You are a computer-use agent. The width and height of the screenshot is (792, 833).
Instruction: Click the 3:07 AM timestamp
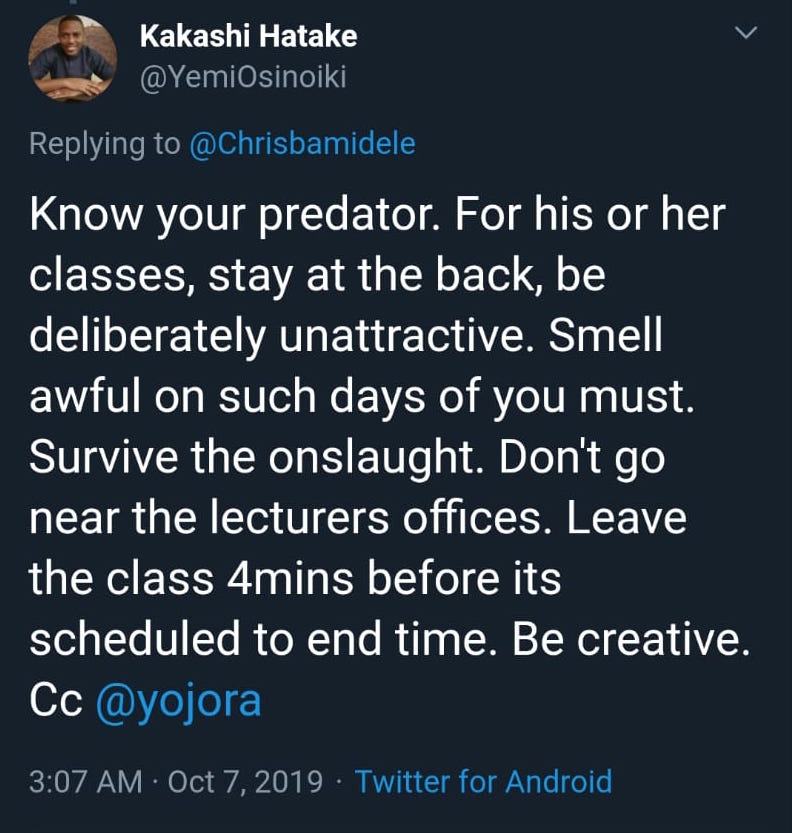click(x=86, y=782)
